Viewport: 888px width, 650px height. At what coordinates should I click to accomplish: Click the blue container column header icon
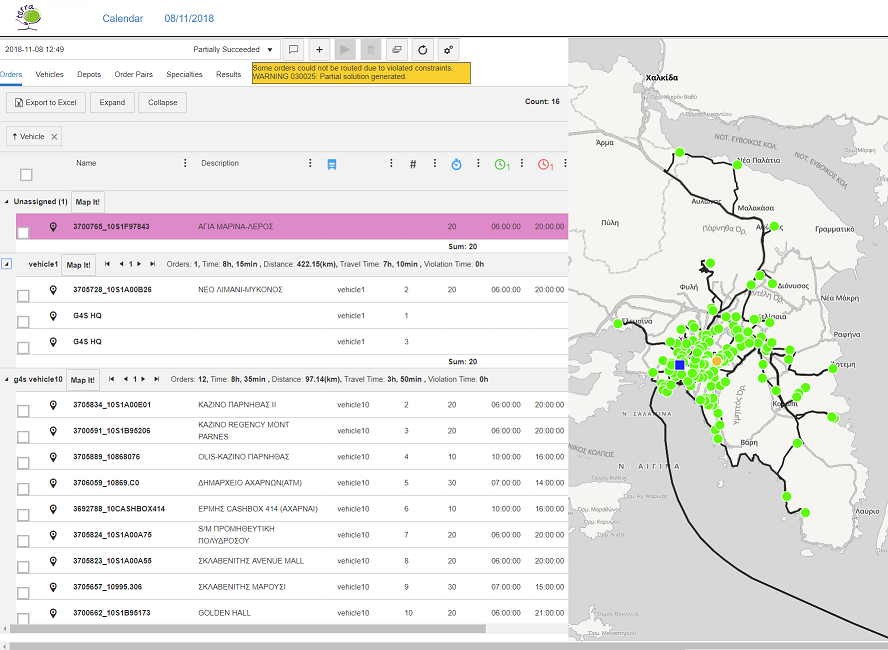pos(332,165)
